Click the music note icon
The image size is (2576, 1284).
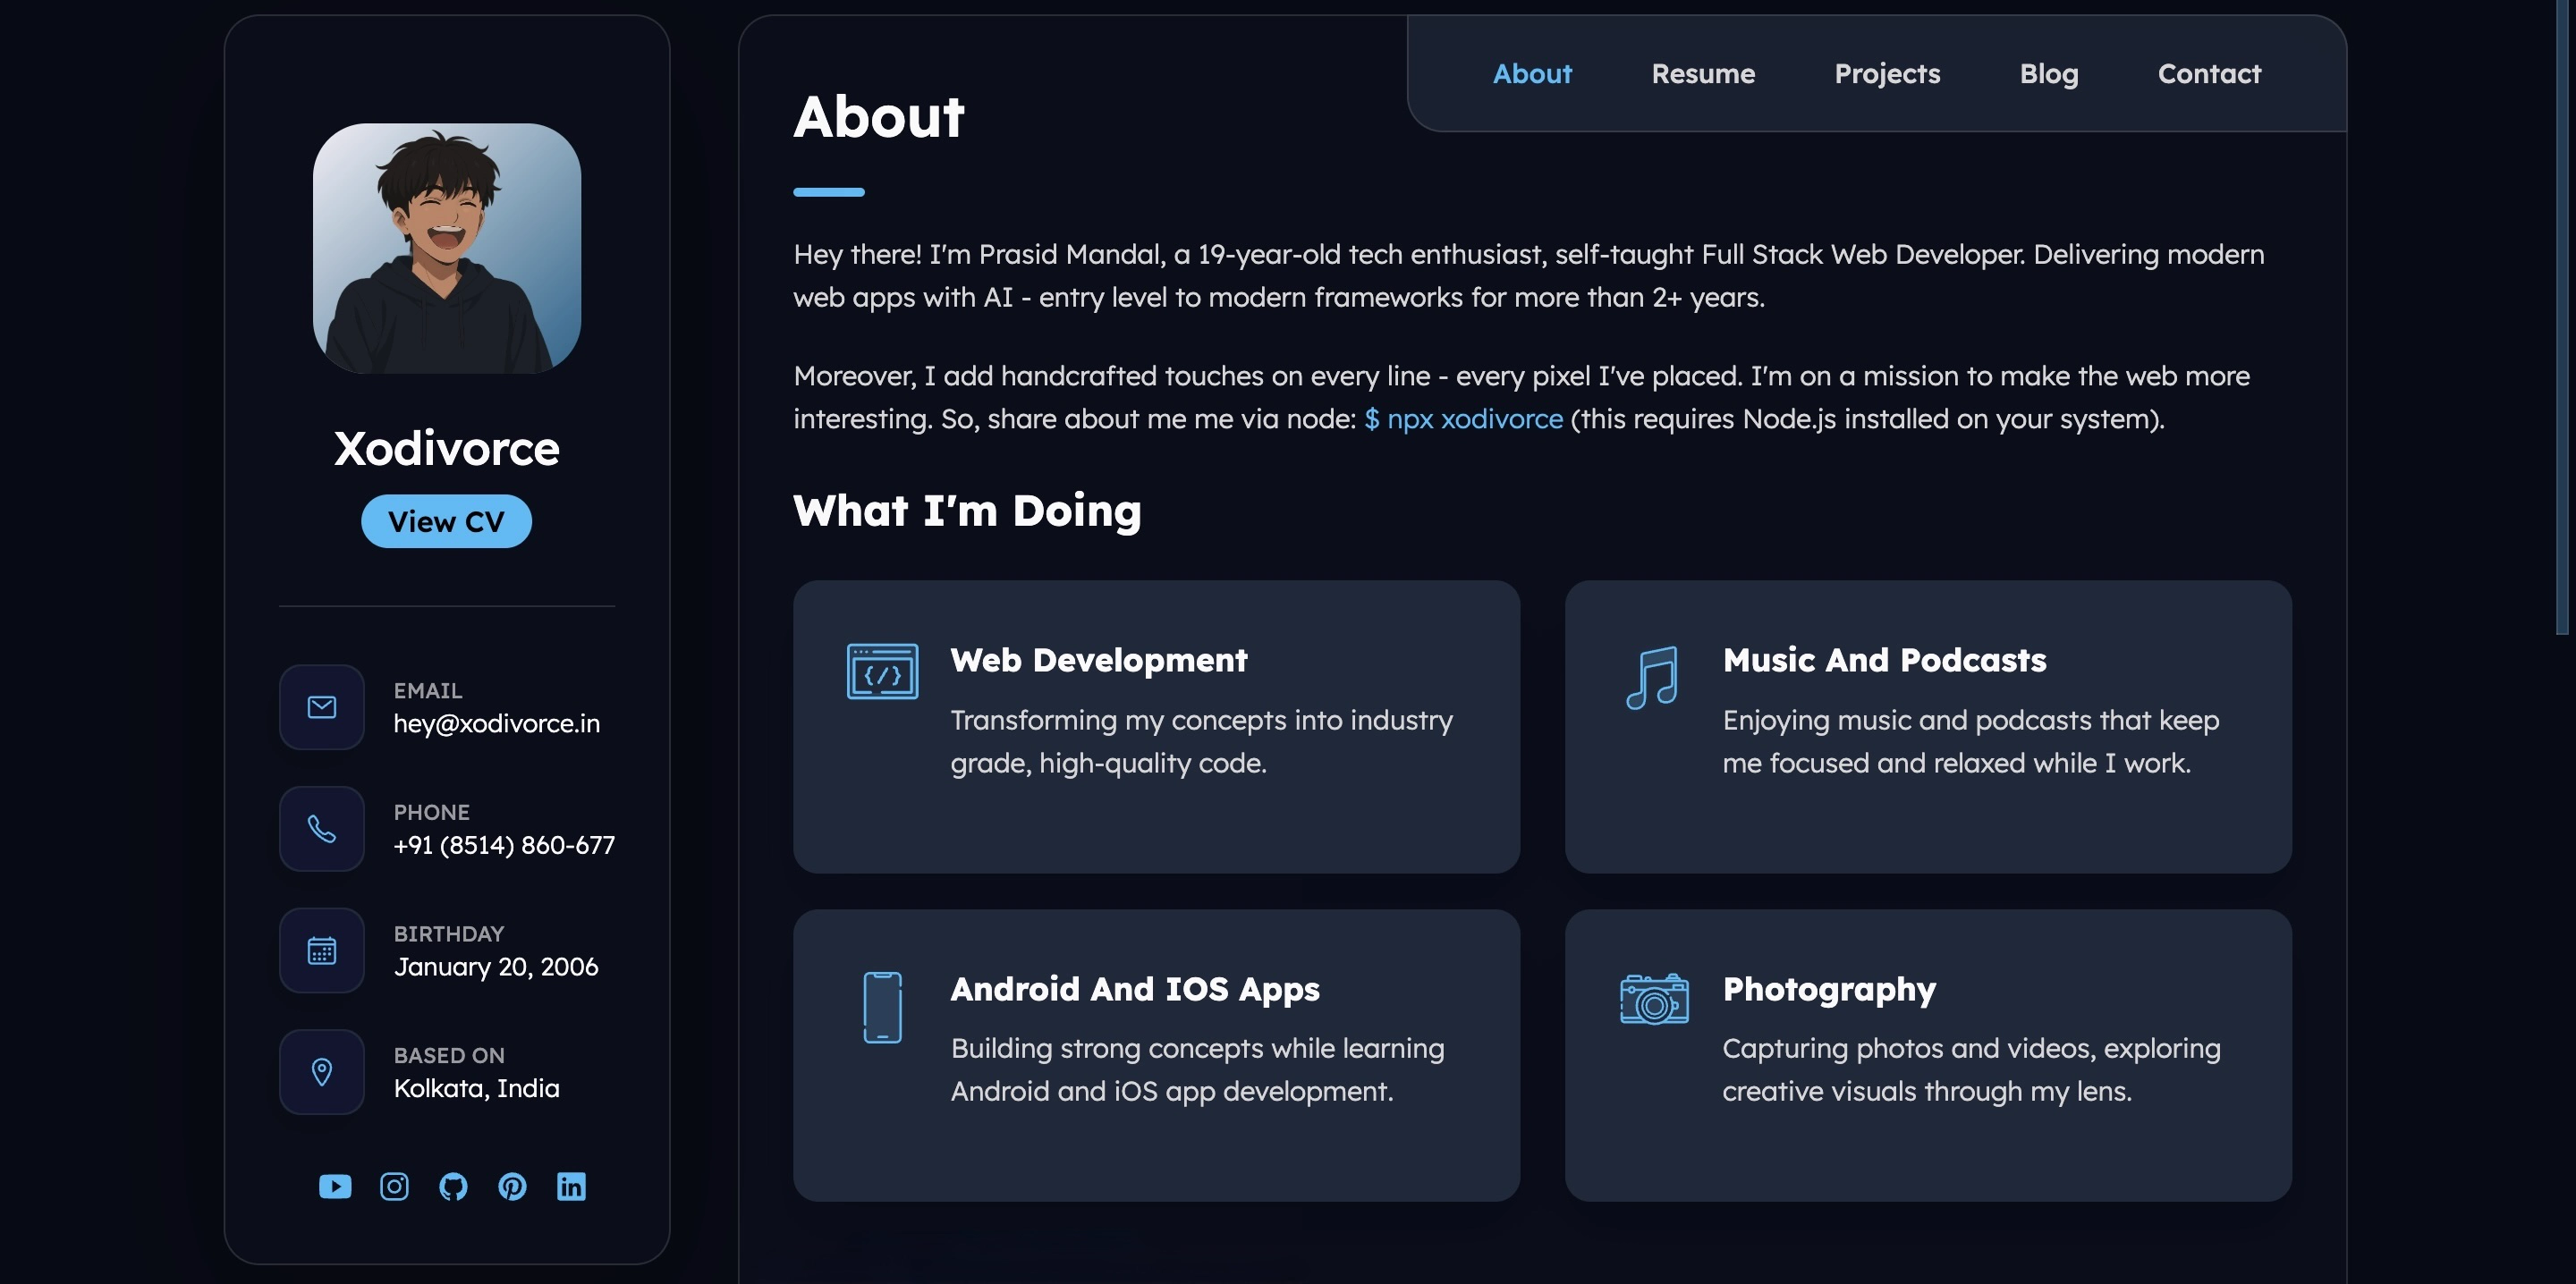click(1652, 678)
